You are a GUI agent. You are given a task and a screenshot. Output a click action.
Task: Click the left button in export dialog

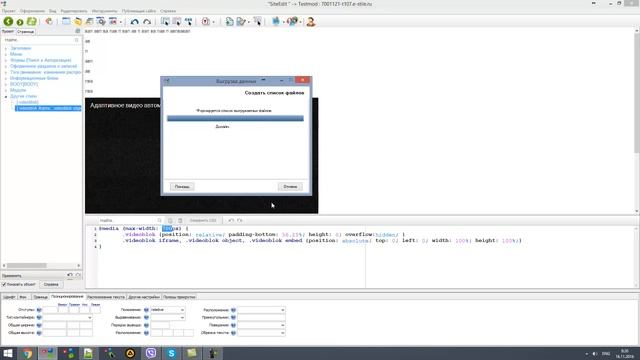click(182, 187)
